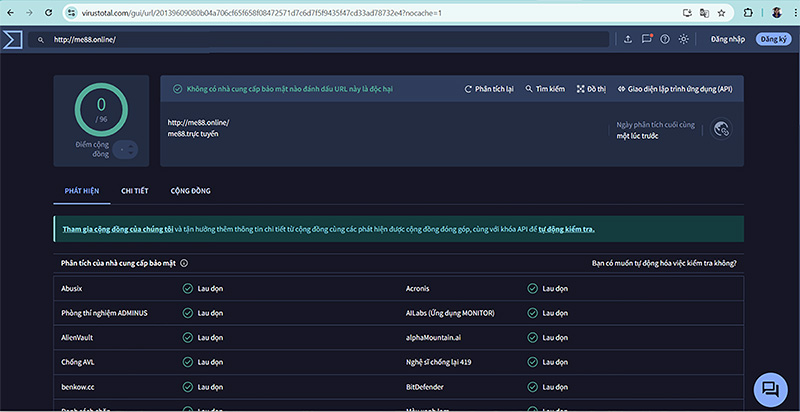This screenshot has height=412, width=800.
Task: Click the upload file icon
Action: 628,39
